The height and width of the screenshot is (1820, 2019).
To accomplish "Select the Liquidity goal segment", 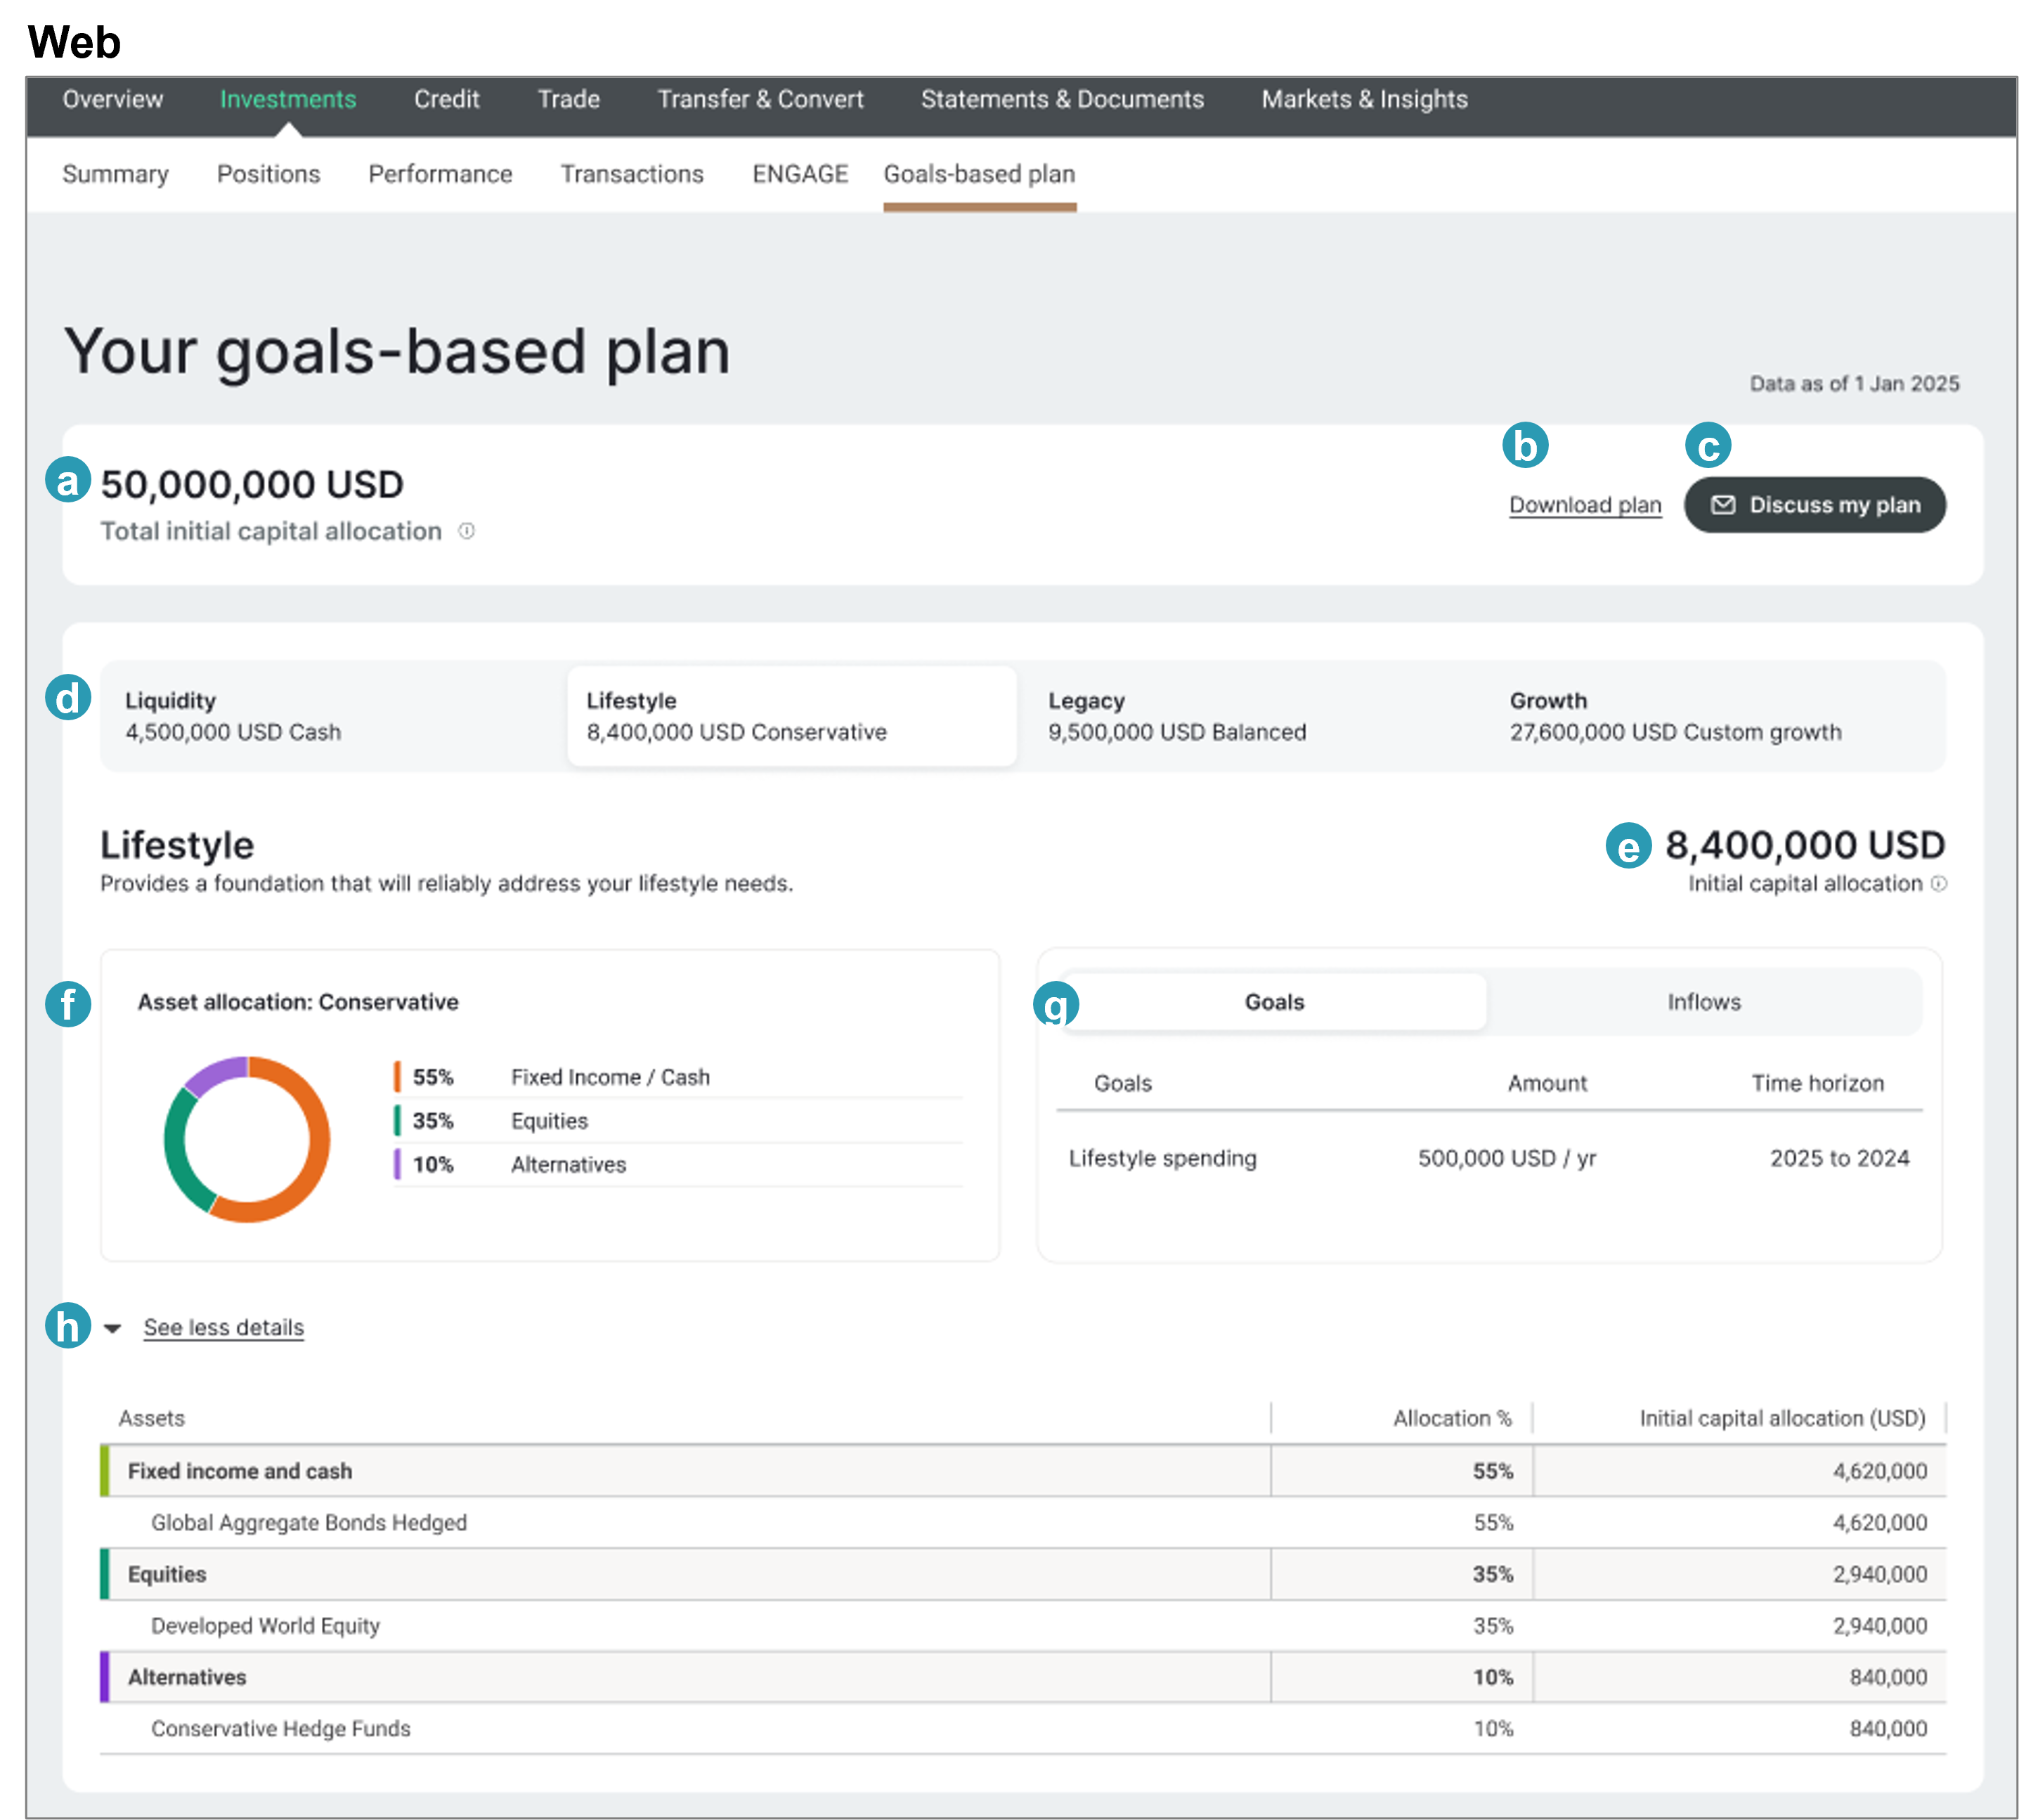I will (x=332, y=716).
